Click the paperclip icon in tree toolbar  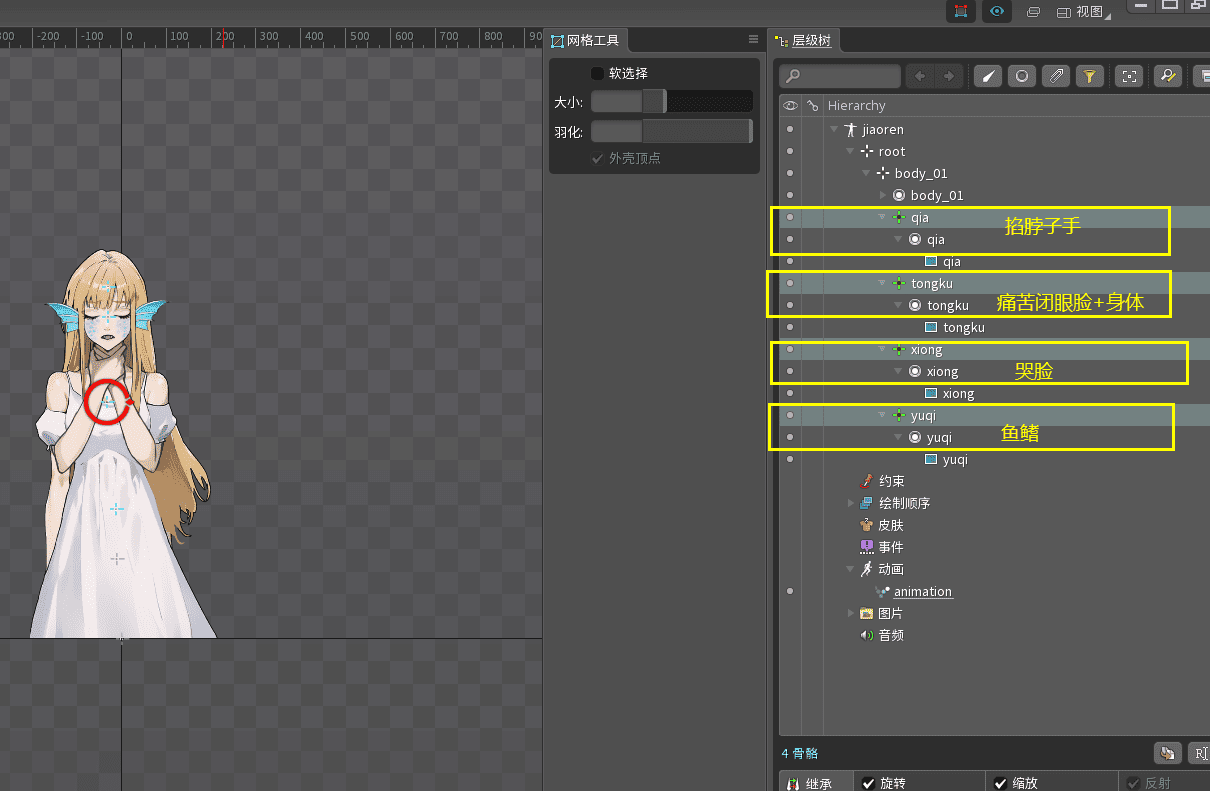(x=1056, y=76)
